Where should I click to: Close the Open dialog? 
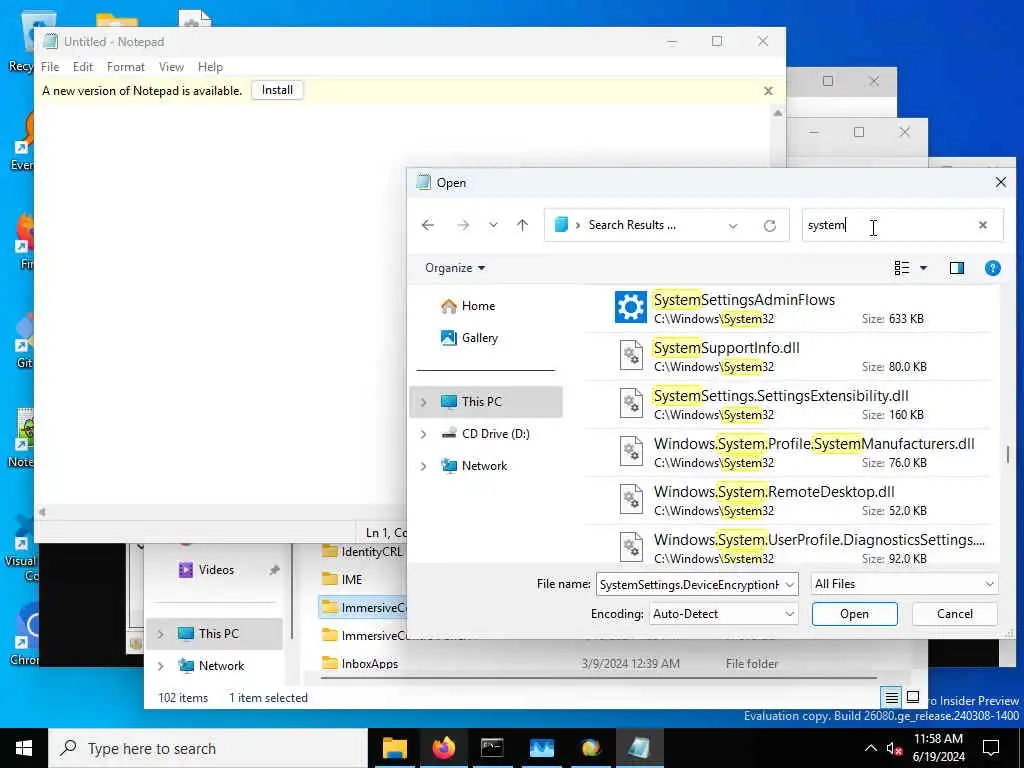pos(1000,182)
